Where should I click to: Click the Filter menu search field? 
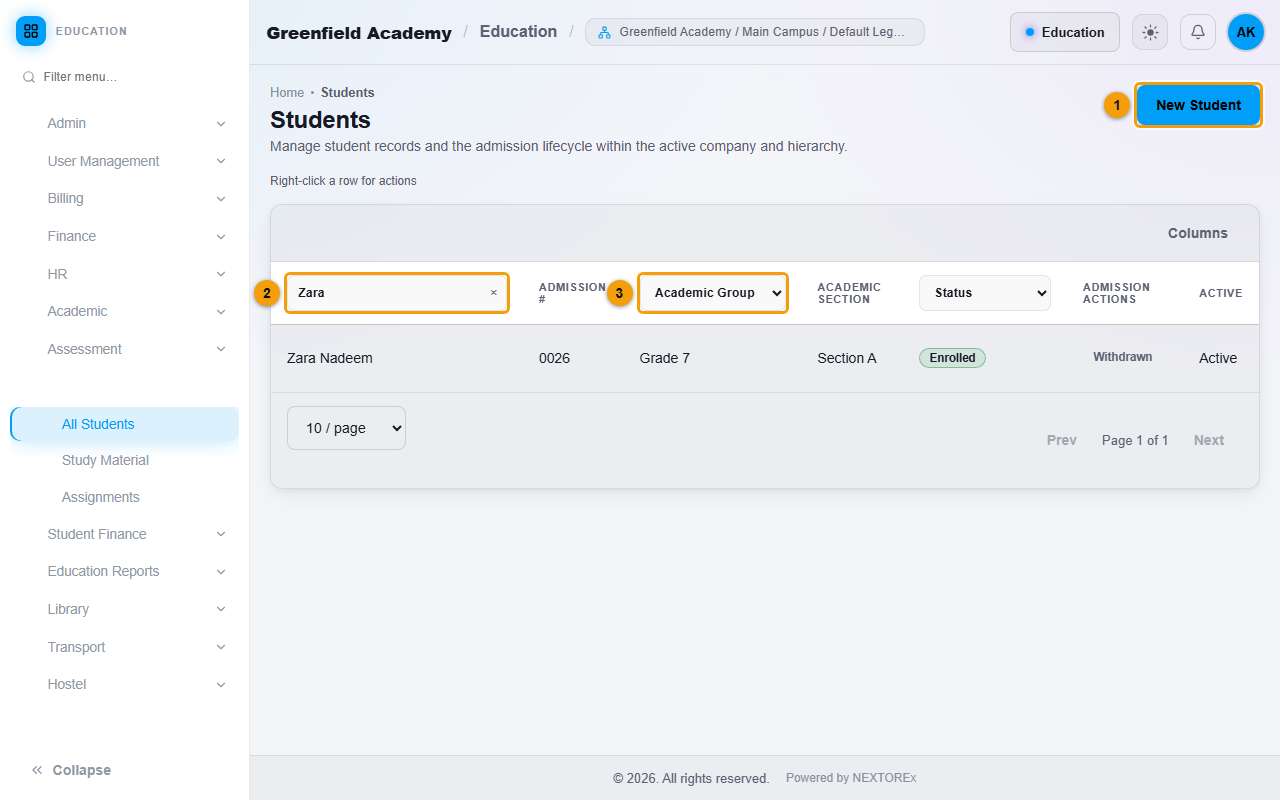[x=125, y=77]
